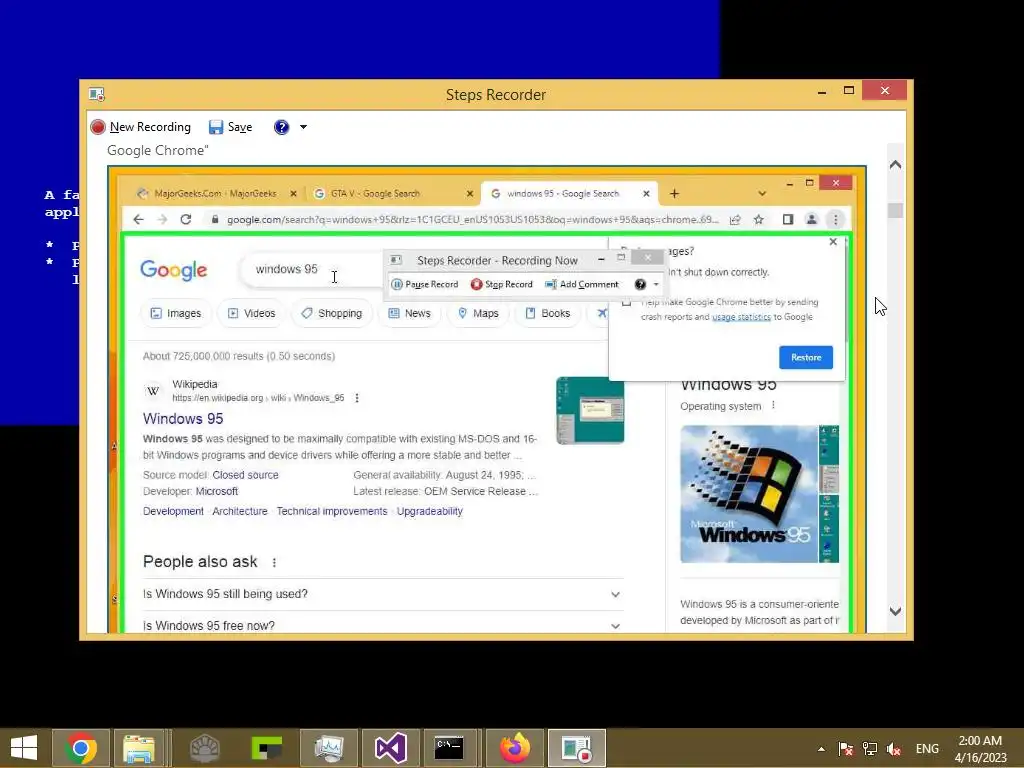
Task: Click the Wikipedia result three-dot options icon
Action: (x=357, y=398)
